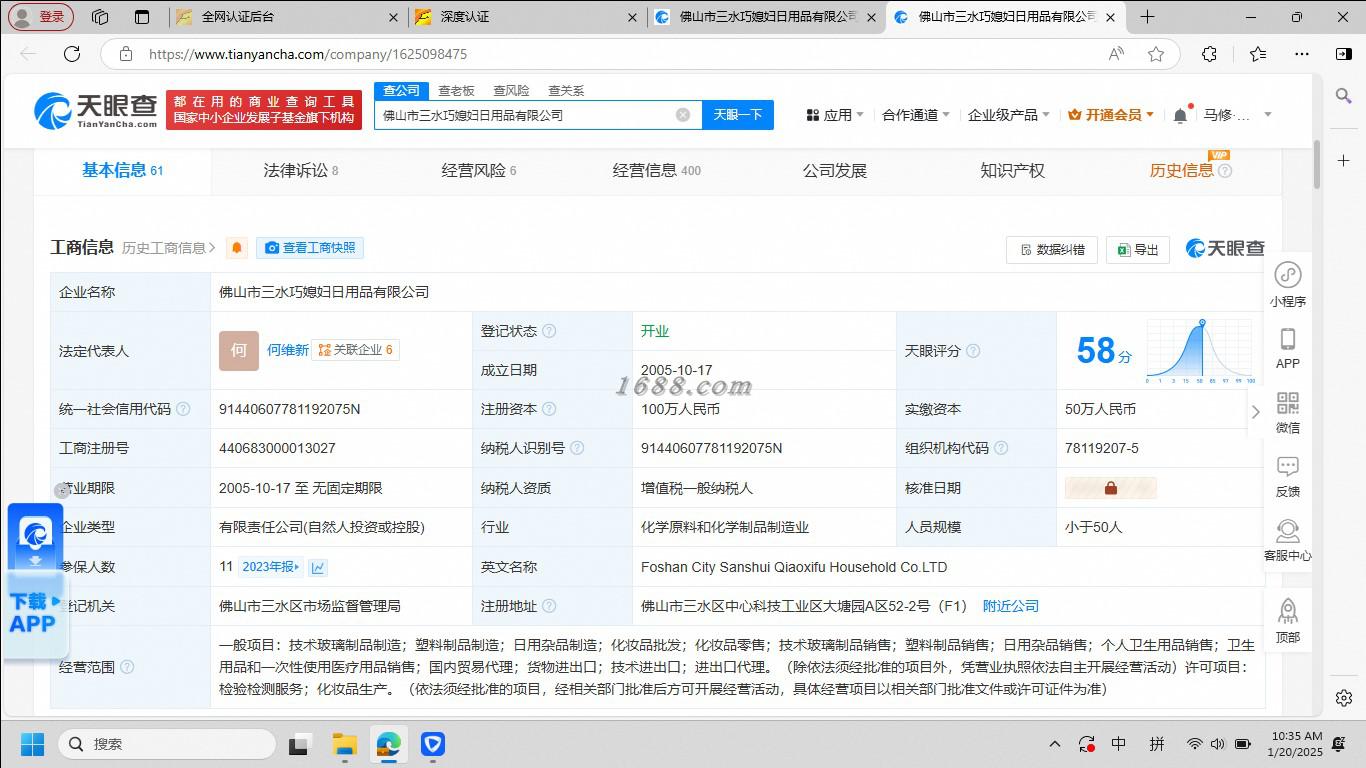Expand right arrow beside the 实缴资本 row
The height and width of the screenshot is (768, 1366).
click(x=1256, y=412)
